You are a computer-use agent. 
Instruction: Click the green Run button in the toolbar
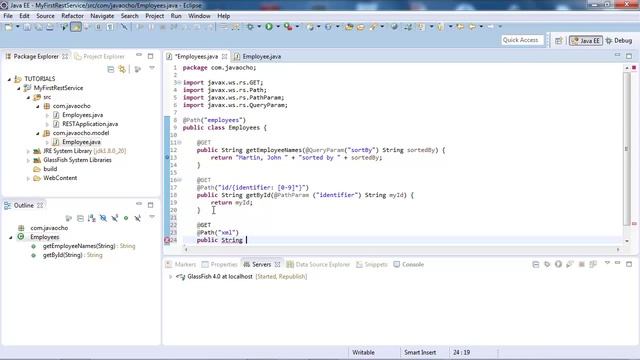click(x=269, y=27)
